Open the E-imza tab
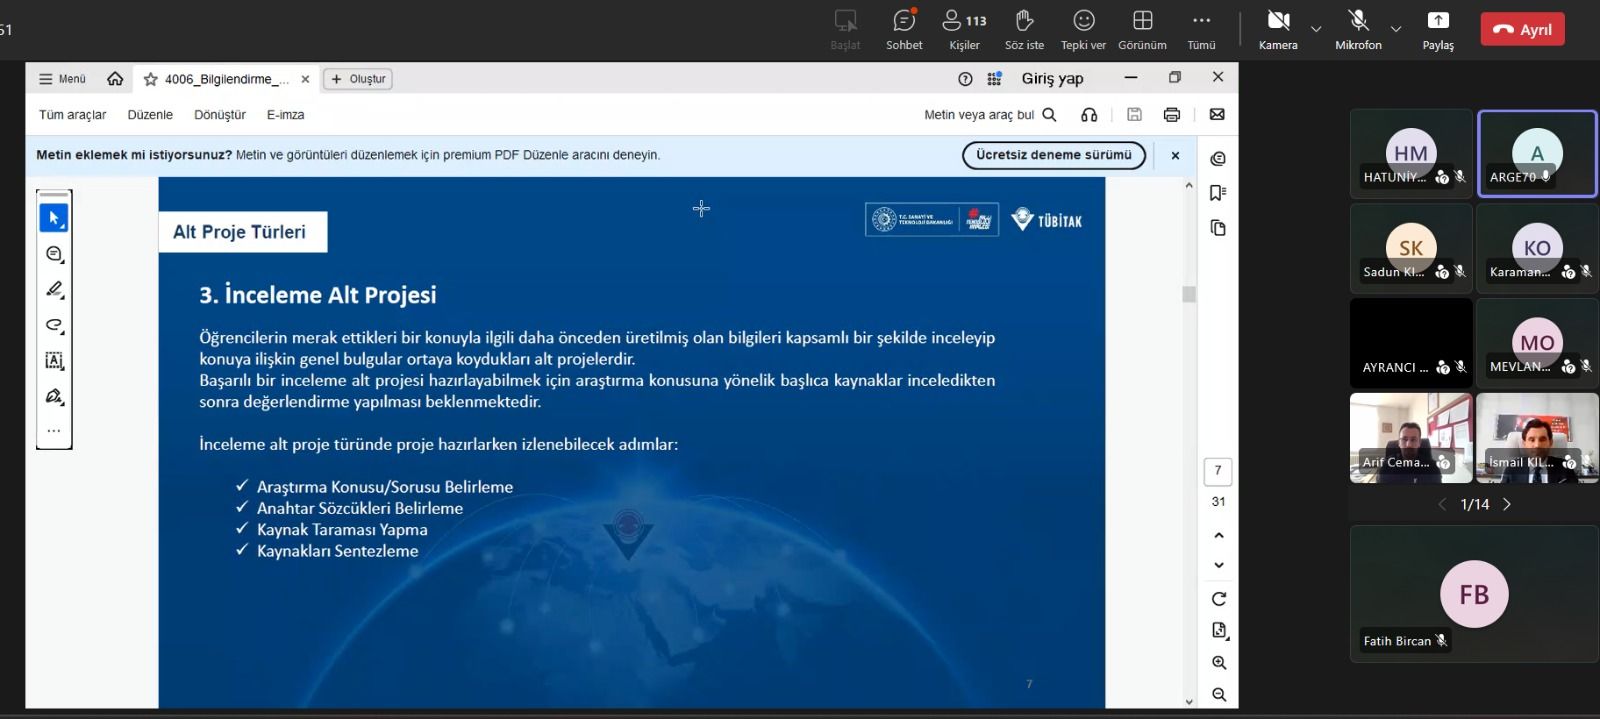Image resolution: width=1600 pixels, height=719 pixels. tap(285, 115)
